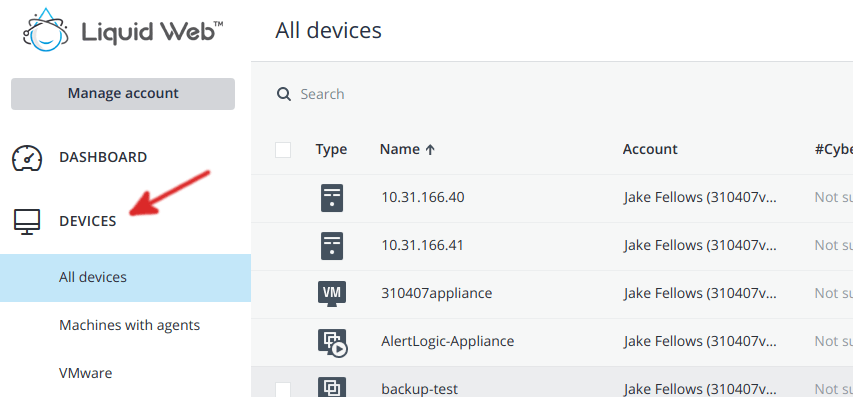Click into the Search input field
This screenshot has height=397, width=853.
pos(571,94)
